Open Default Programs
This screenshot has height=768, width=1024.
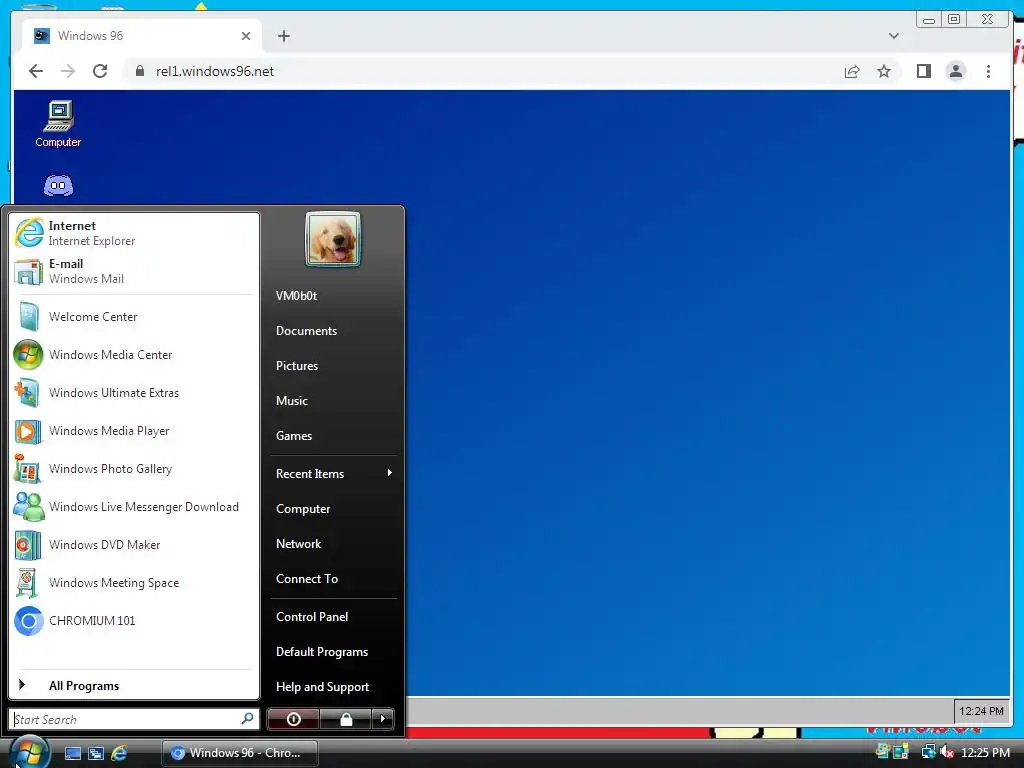[333, 652]
